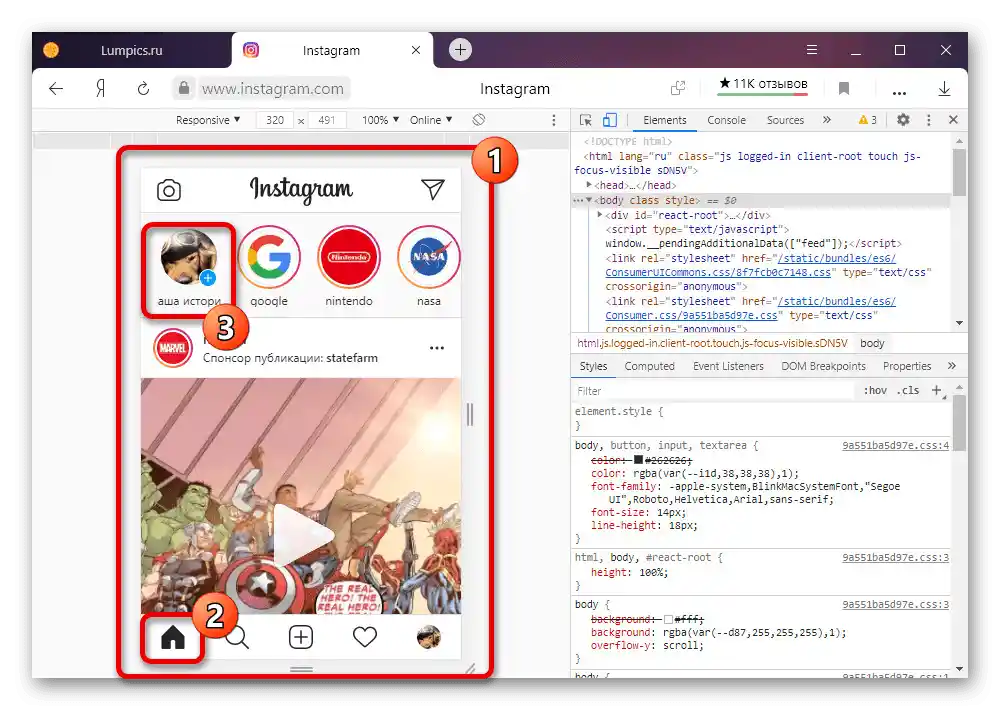This screenshot has height=710, width=1000.
Task: Open the 11K отзывов reviews button
Action: click(x=763, y=85)
